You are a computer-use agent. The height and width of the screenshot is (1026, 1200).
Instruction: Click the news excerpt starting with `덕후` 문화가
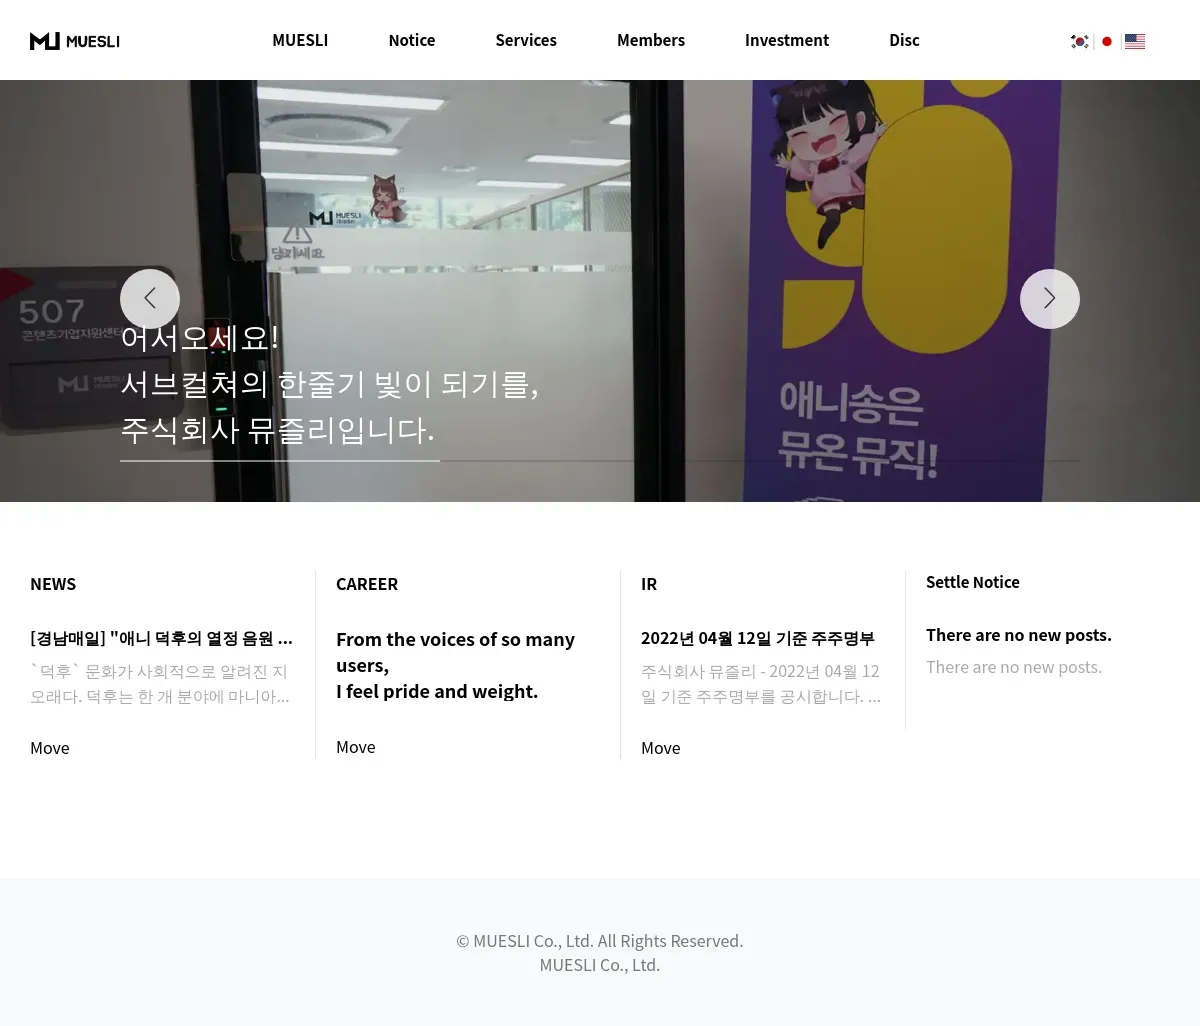point(160,684)
